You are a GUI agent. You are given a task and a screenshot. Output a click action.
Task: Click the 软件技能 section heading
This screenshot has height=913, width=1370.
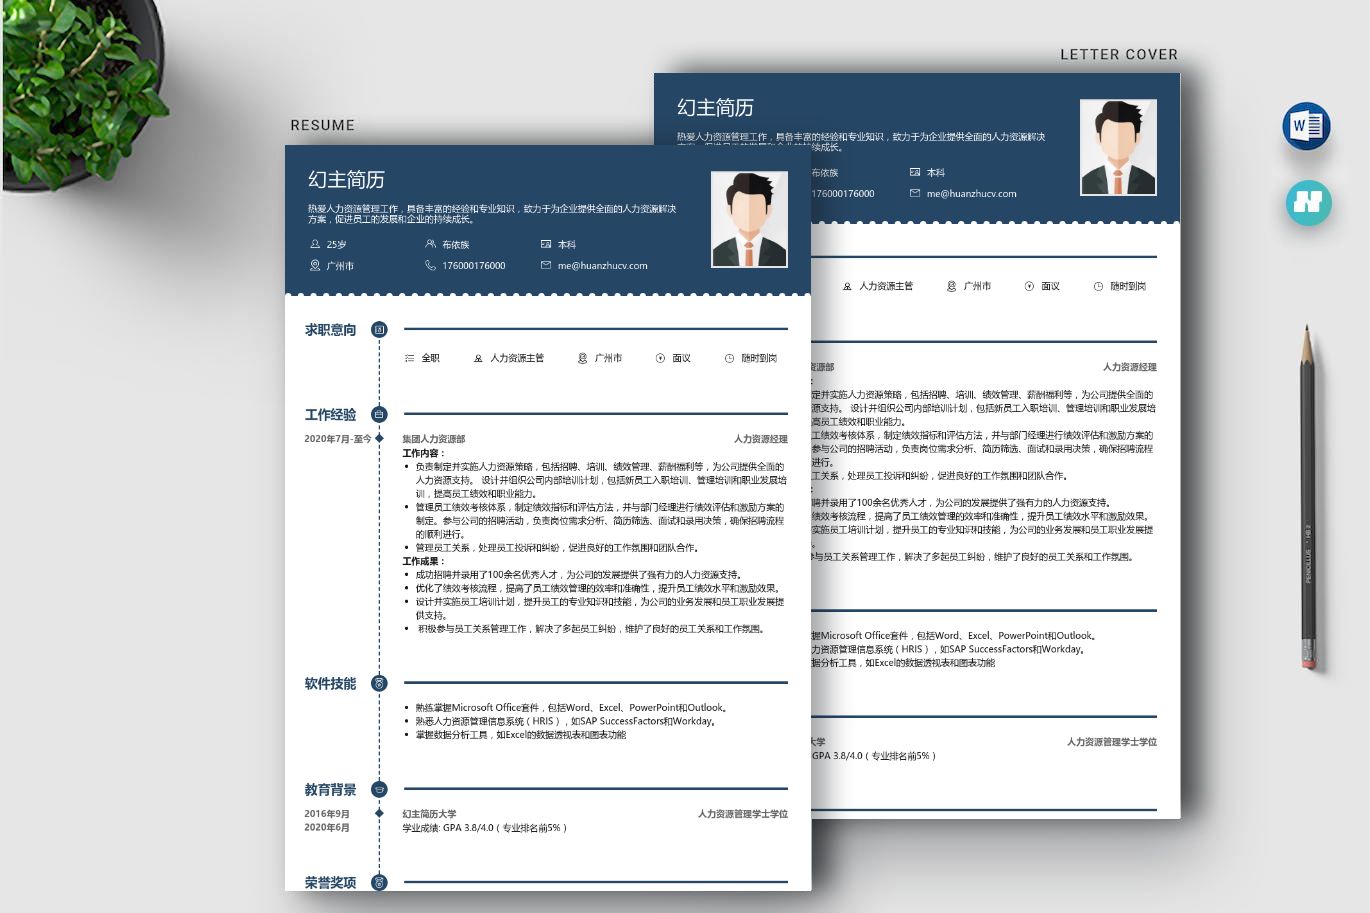pos(330,683)
